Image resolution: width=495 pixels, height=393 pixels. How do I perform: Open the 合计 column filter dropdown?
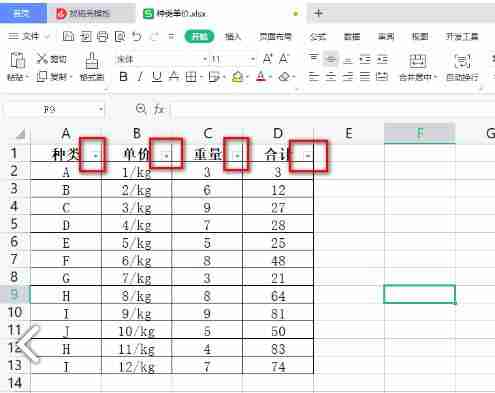point(308,155)
